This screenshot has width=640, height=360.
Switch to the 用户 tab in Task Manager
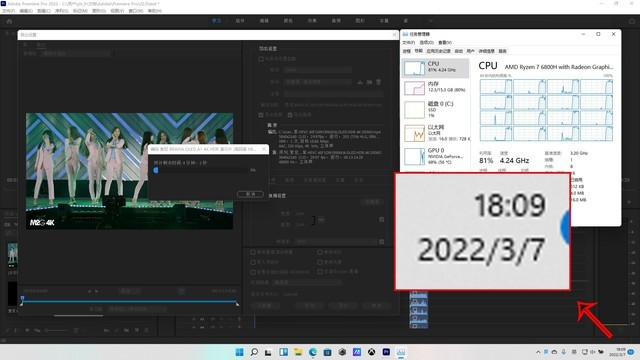coord(471,51)
